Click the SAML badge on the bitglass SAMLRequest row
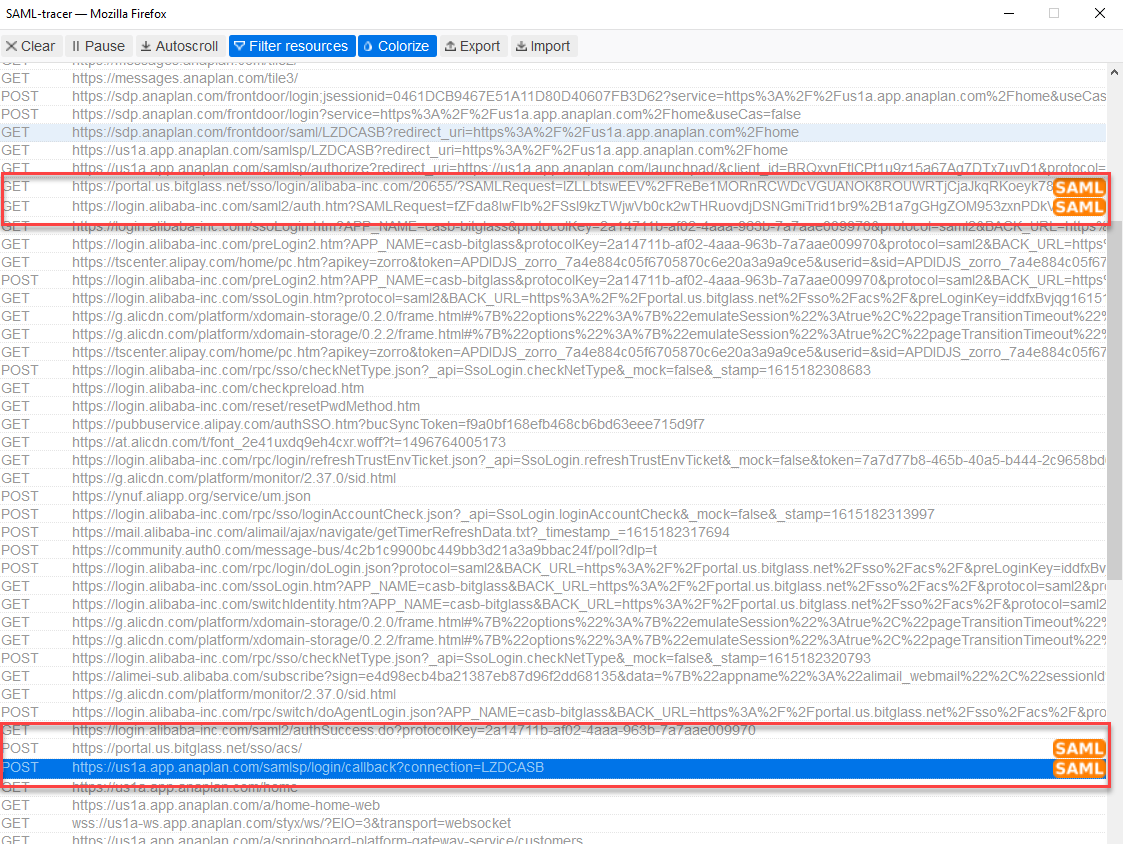This screenshot has width=1123, height=844. [x=1079, y=188]
